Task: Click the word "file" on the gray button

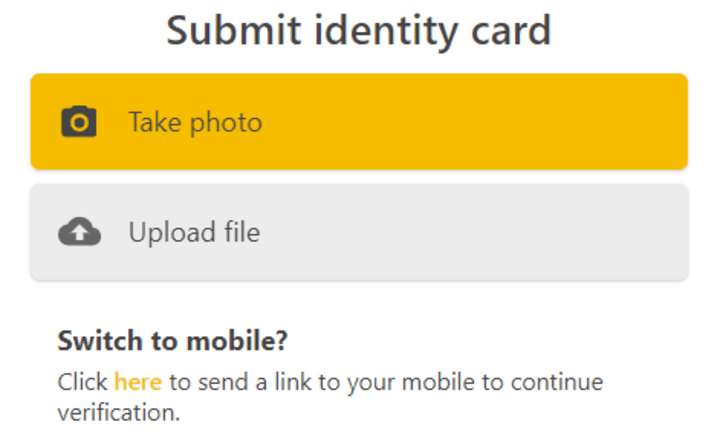Action: click(x=242, y=232)
